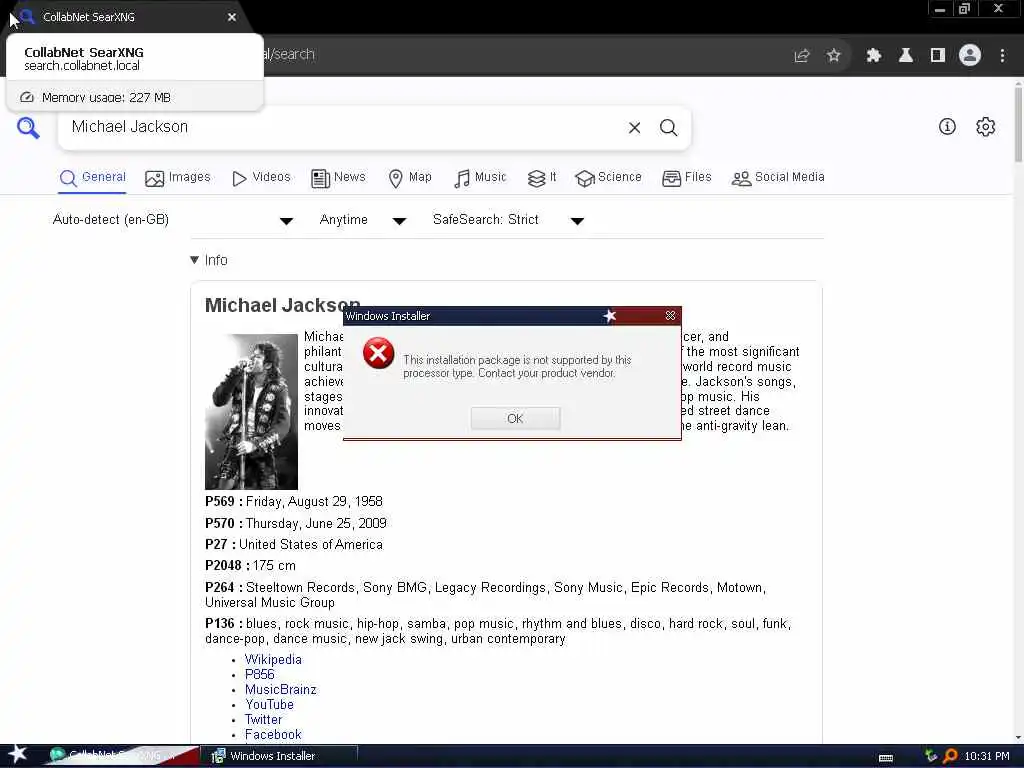
Task: Share this page icon in address bar
Action: (x=802, y=56)
